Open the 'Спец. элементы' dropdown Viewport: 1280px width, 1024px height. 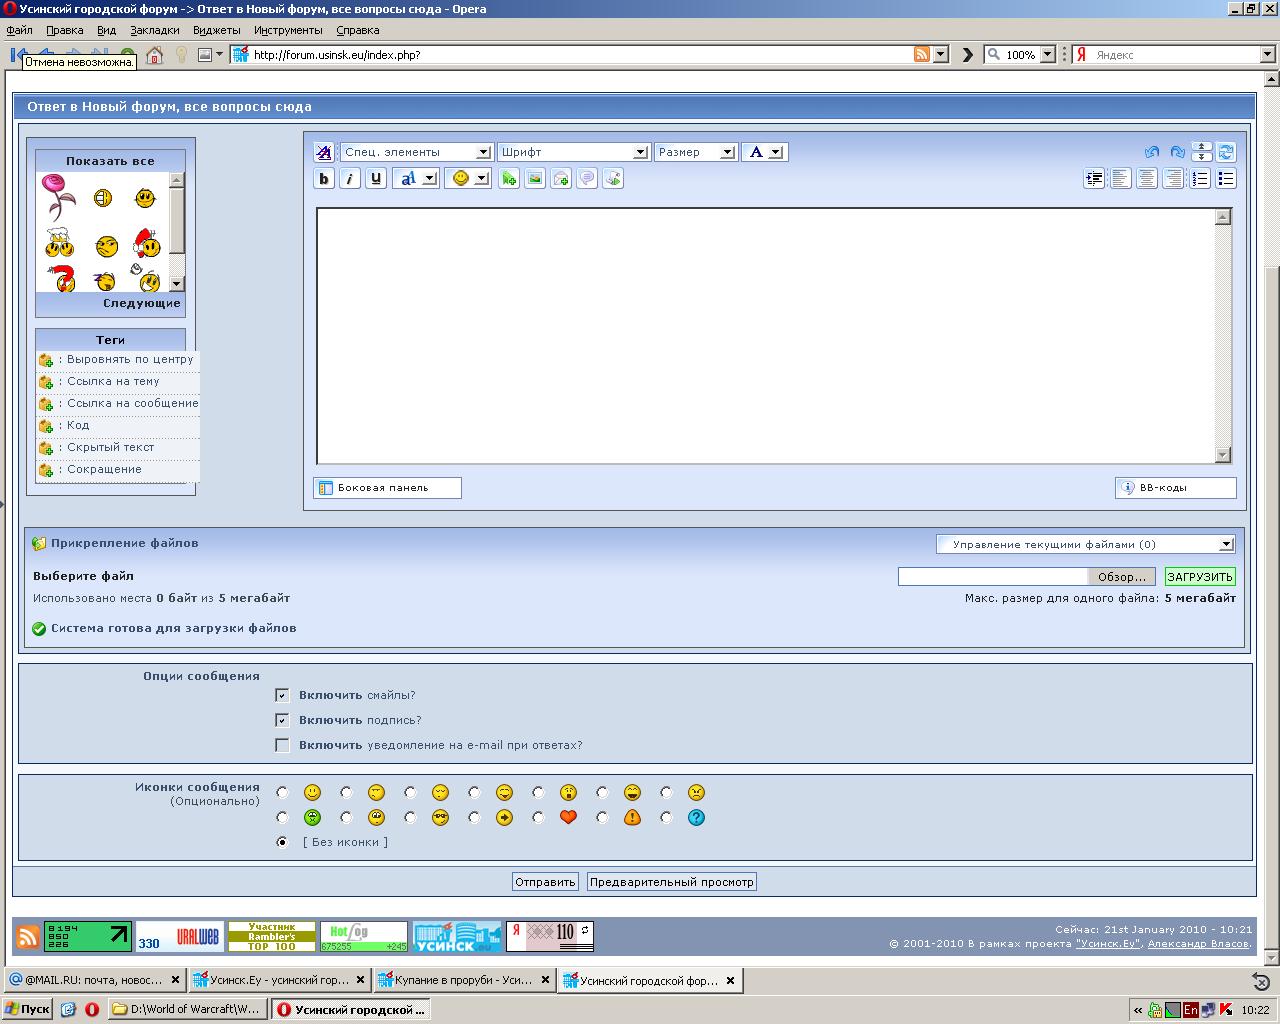coord(416,152)
